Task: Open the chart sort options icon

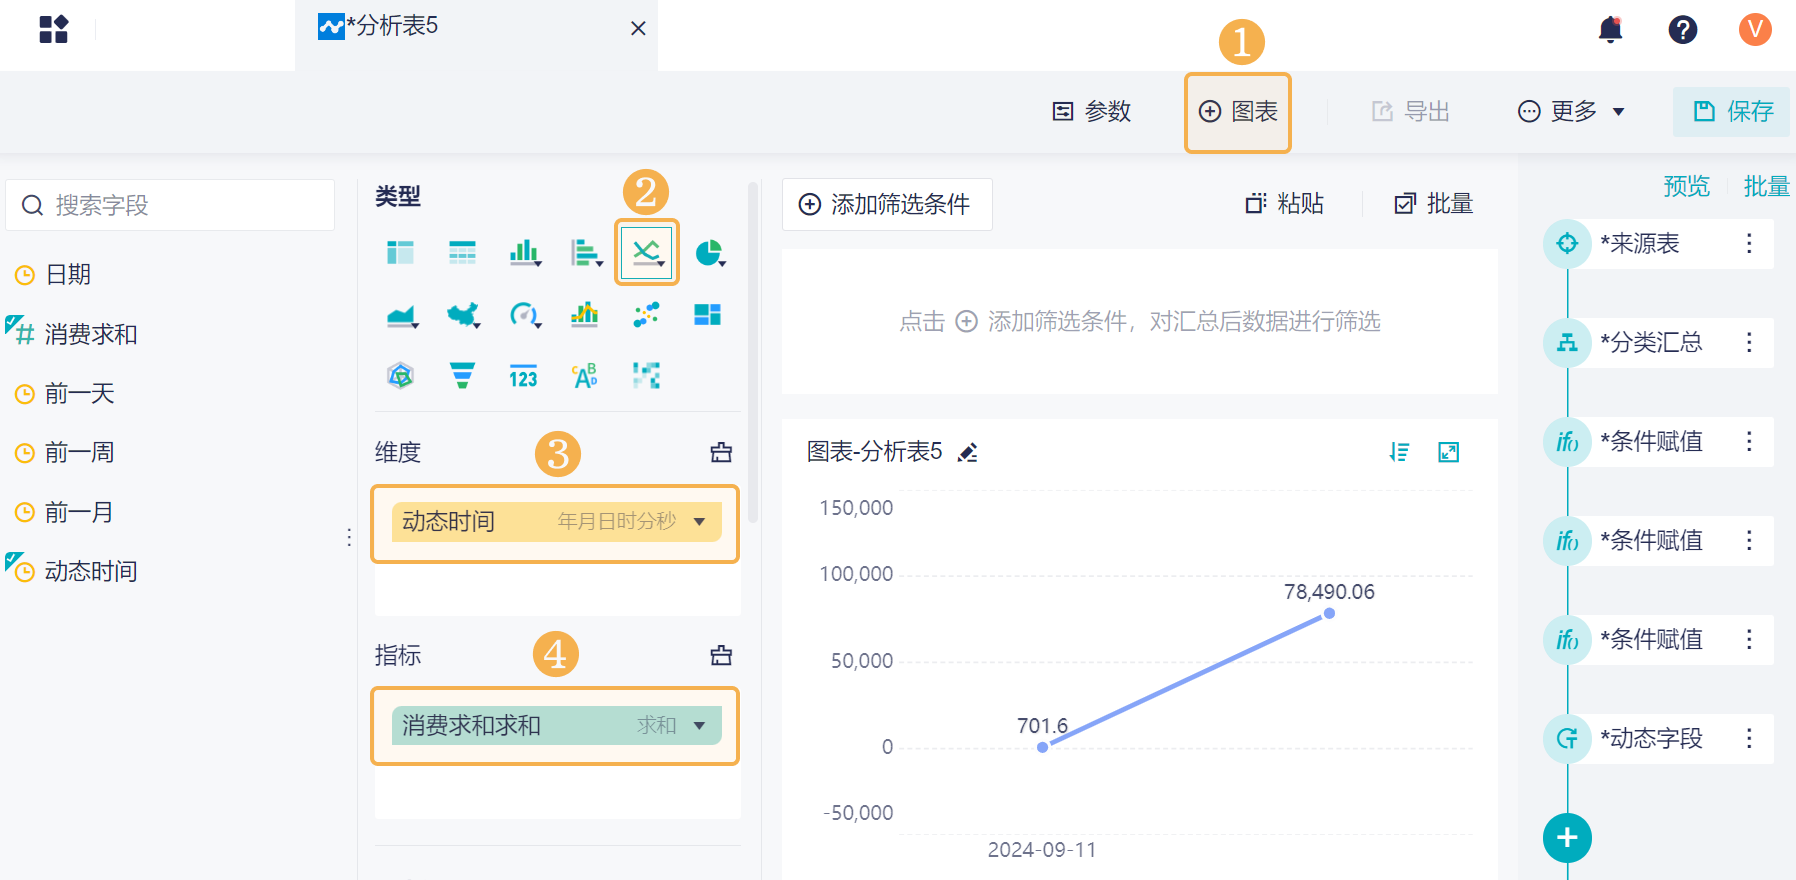Action: point(1399,452)
